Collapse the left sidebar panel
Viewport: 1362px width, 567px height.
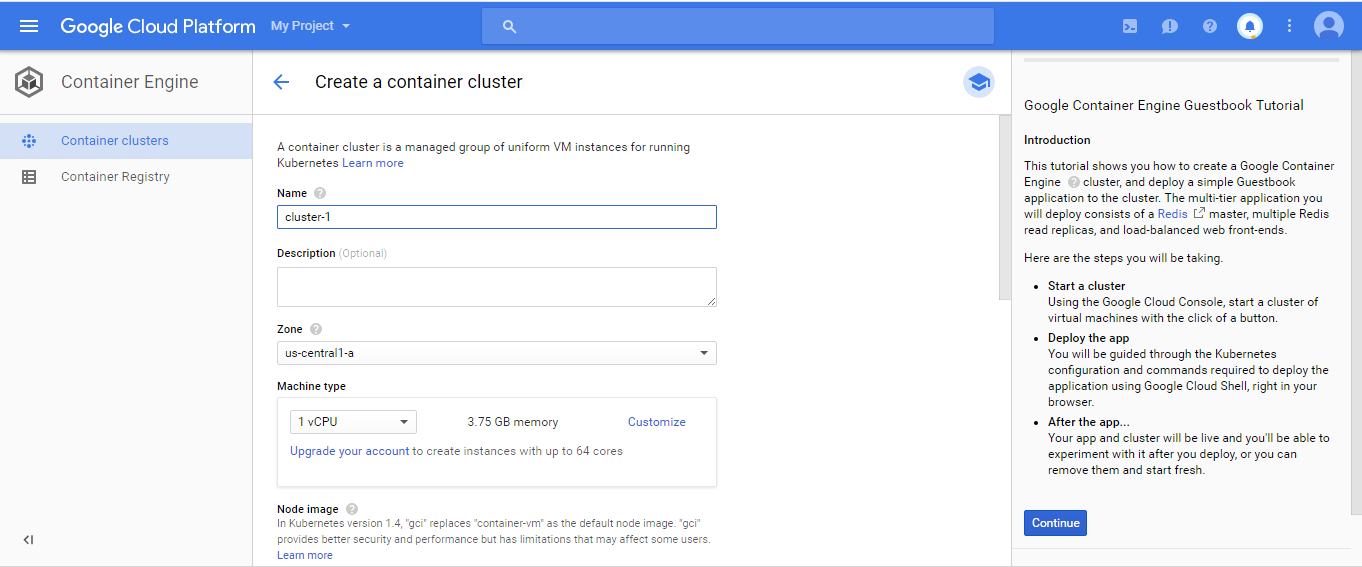pyautogui.click(x=28, y=540)
